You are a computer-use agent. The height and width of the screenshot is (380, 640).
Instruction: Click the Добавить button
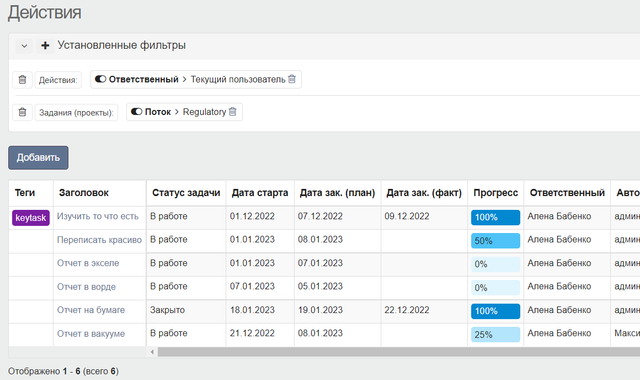point(38,158)
